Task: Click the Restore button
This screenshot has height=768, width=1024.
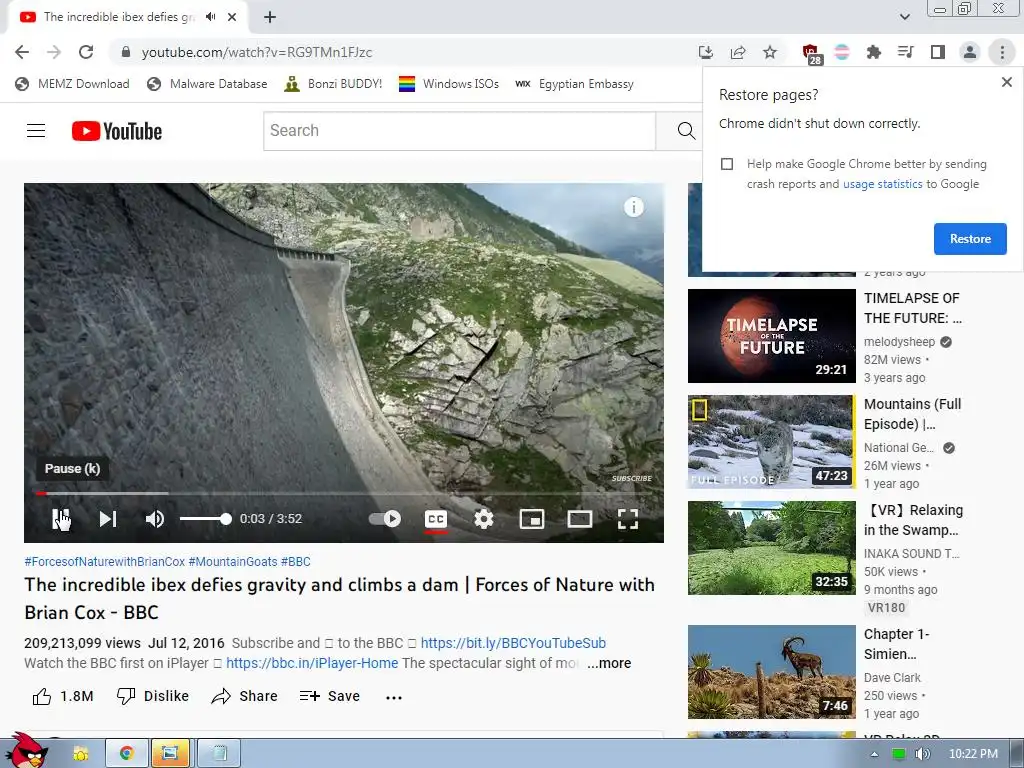Action: tap(970, 239)
